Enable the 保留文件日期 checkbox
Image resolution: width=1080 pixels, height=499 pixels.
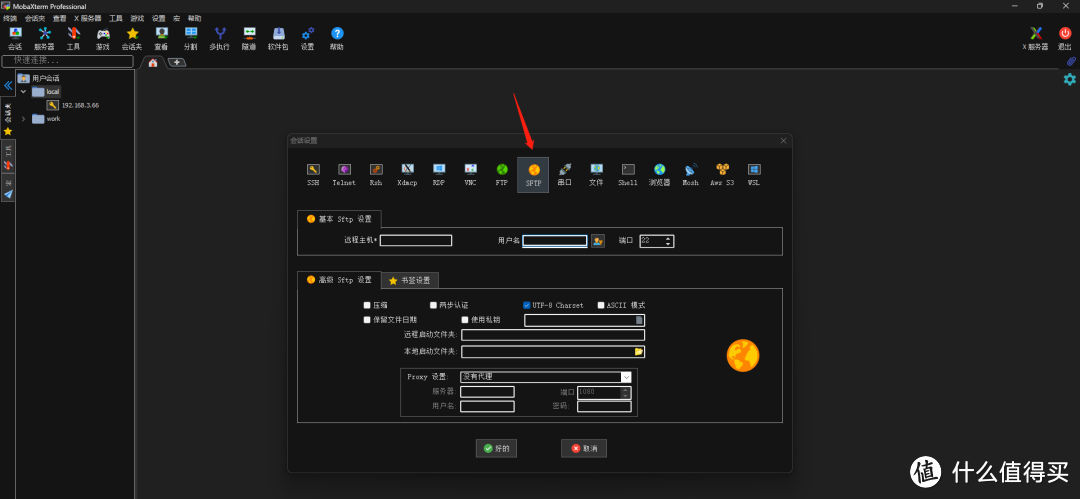point(367,320)
